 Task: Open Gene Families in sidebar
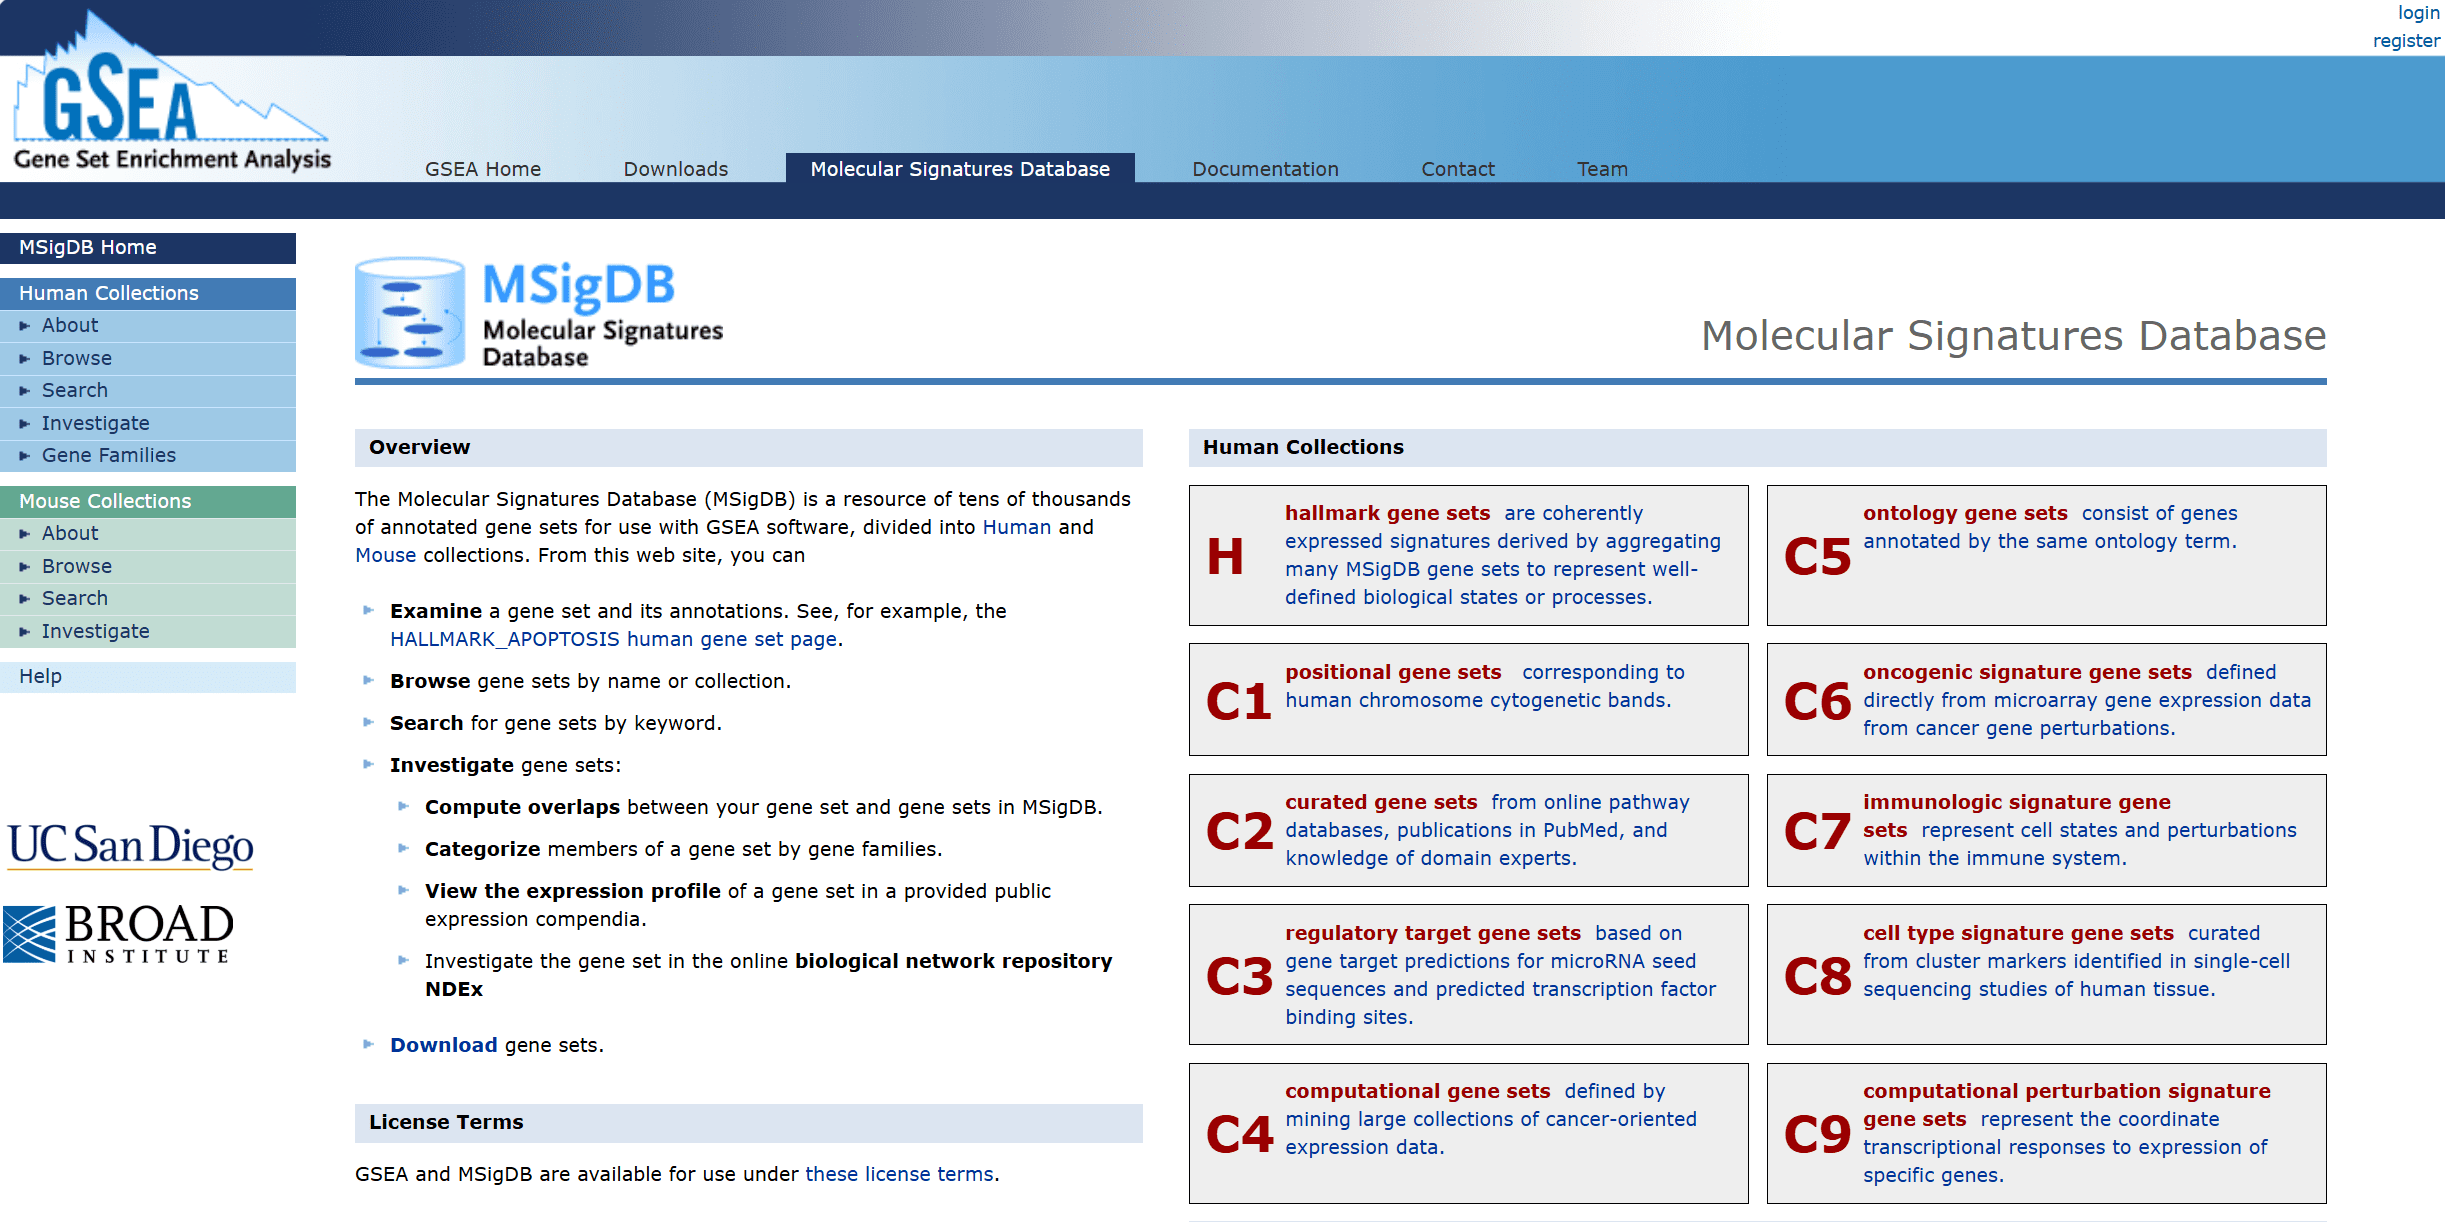click(x=108, y=455)
